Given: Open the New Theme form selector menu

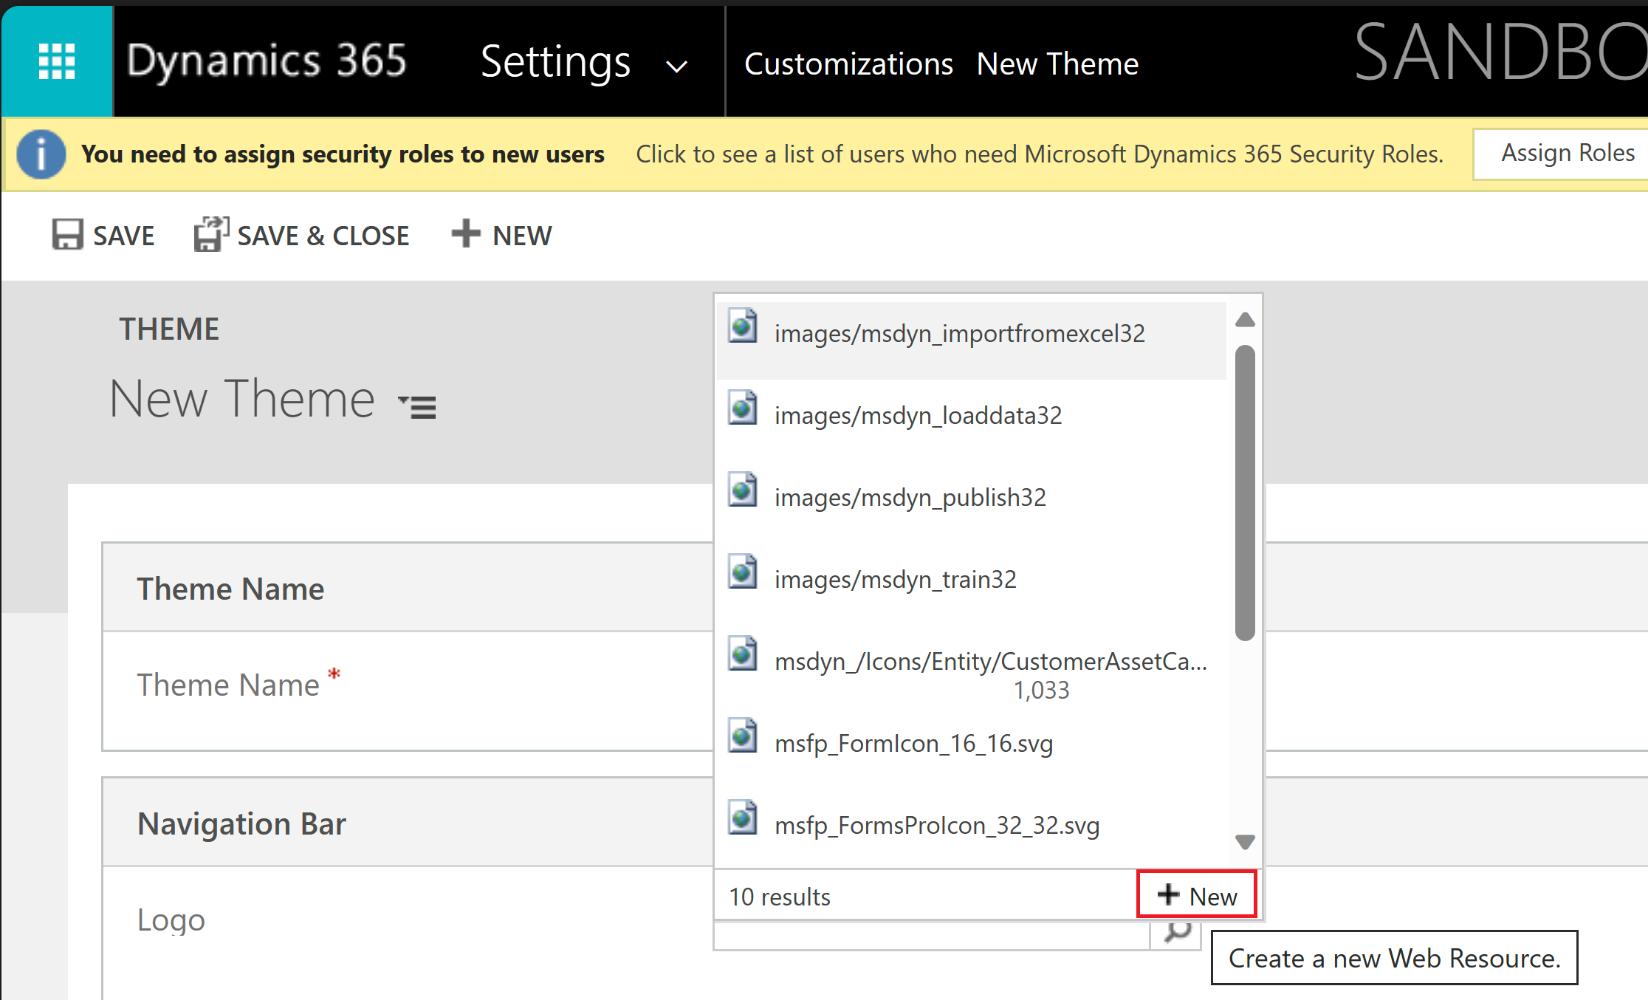Looking at the screenshot, I should (417, 406).
